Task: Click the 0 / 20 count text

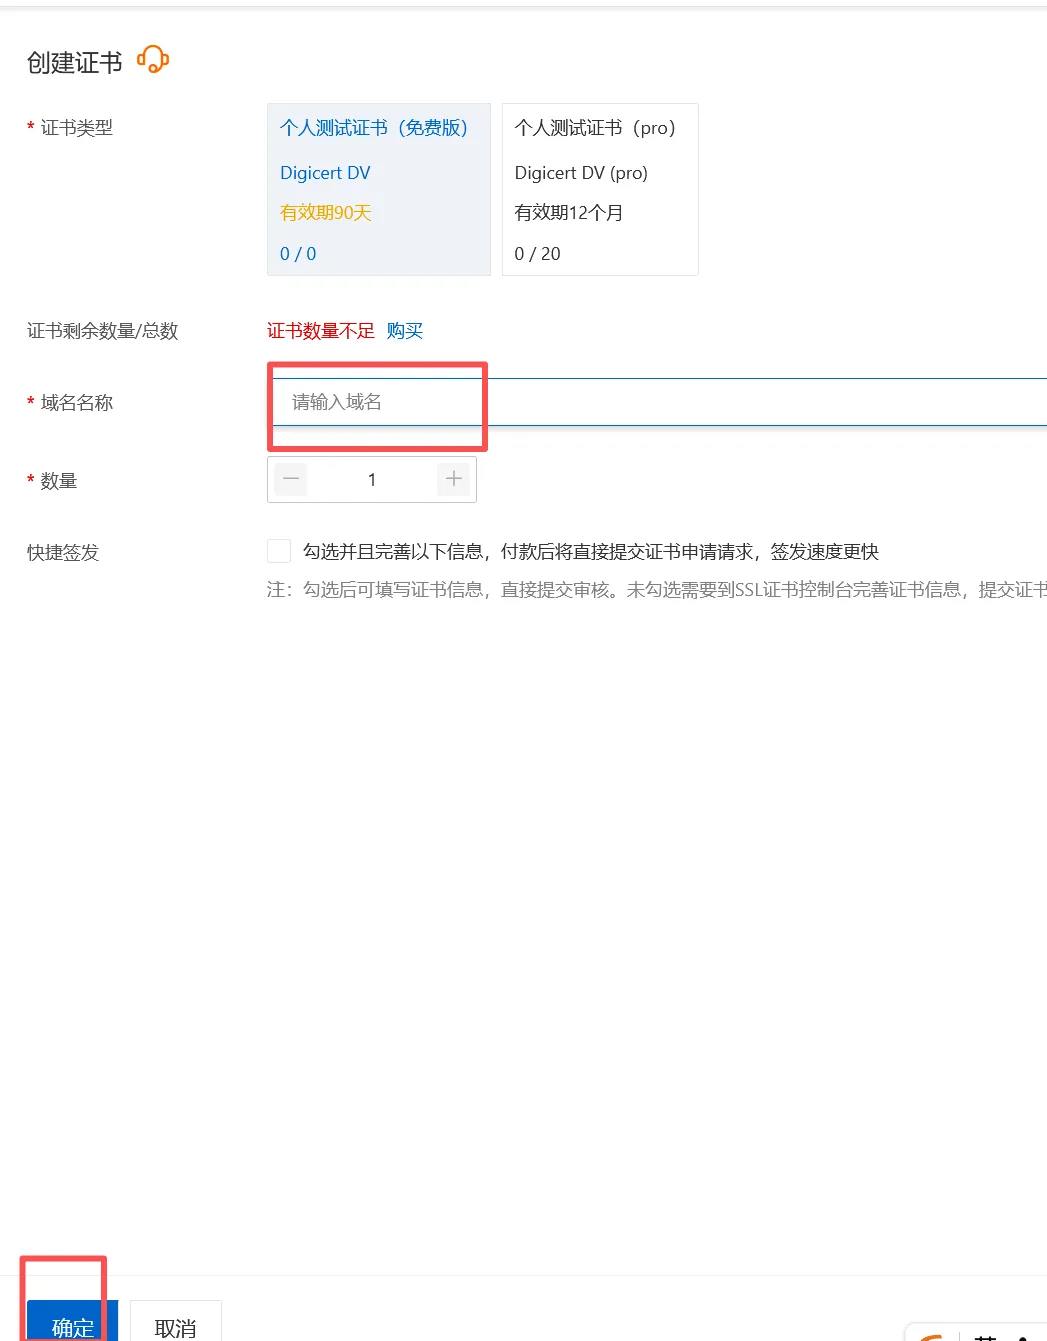Action: point(538,254)
